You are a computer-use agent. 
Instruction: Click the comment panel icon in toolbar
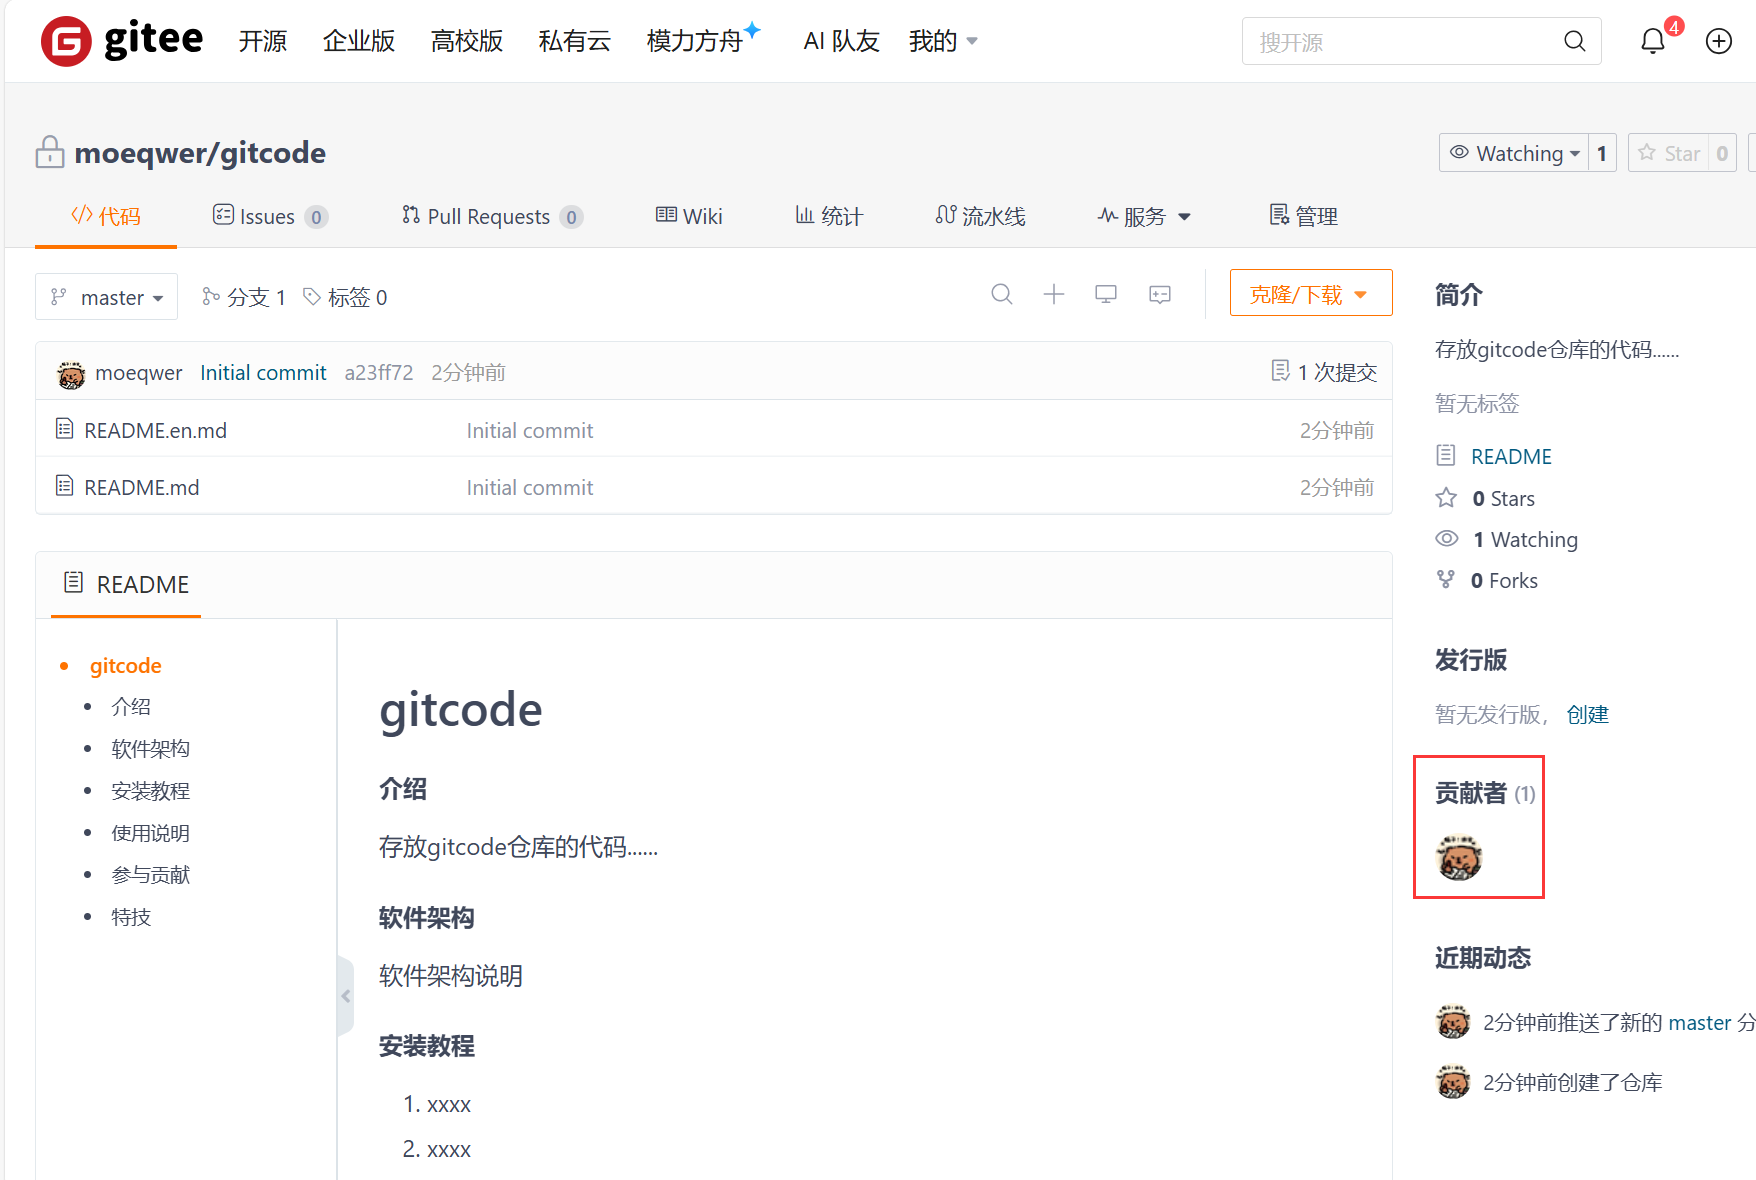pyautogui.click(x=1160, y=294)
